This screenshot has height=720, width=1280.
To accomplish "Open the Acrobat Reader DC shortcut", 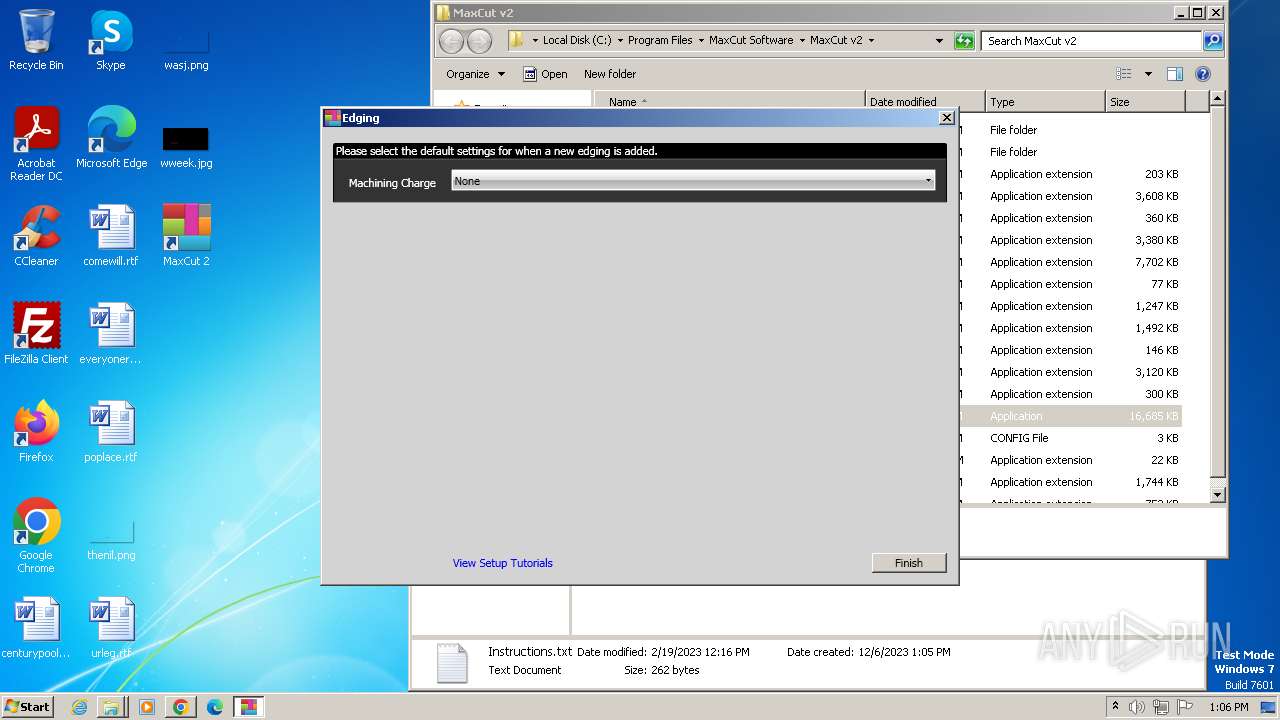I will tap(36, 145).
